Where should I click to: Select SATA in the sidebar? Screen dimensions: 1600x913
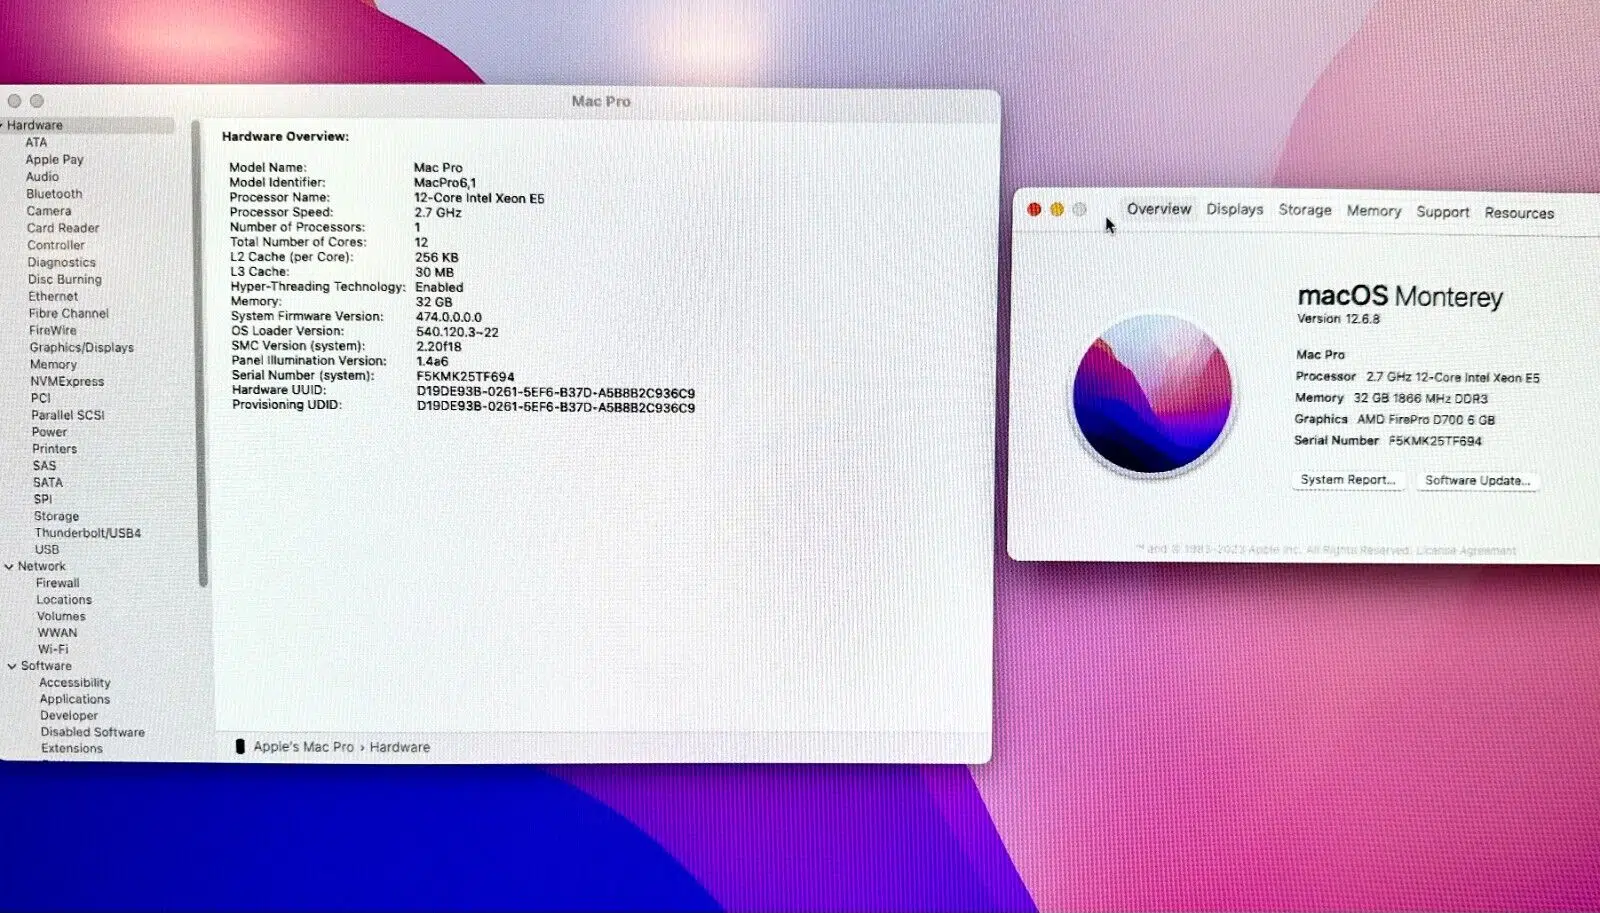pyautogui.click(x=48, y=482)
